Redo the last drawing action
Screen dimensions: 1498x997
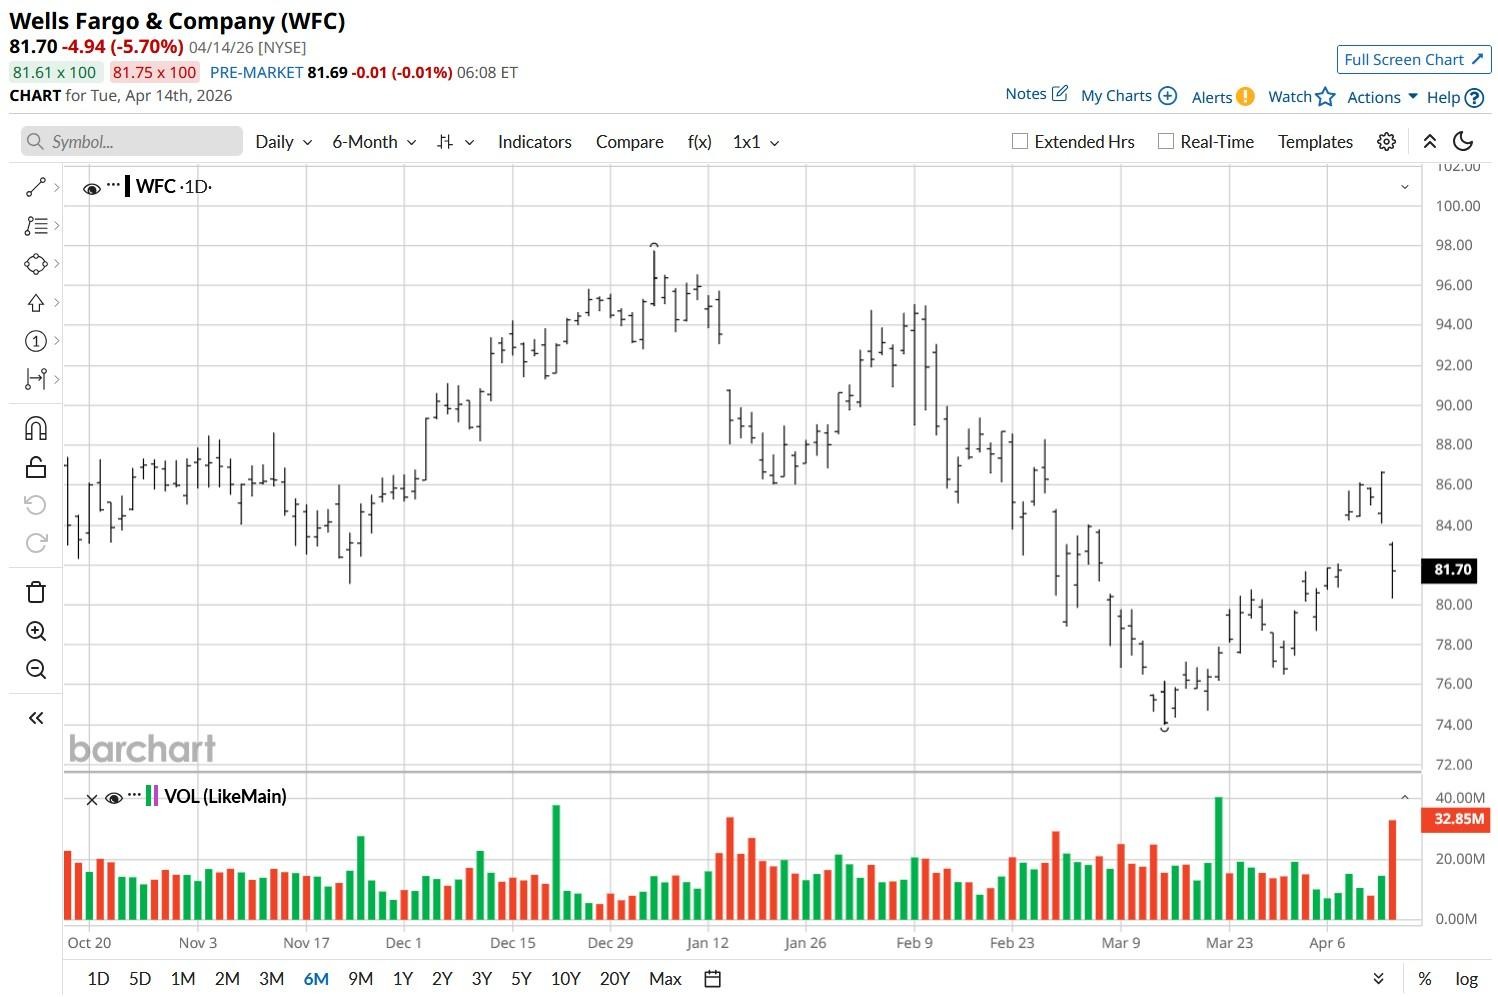point(36,543)
